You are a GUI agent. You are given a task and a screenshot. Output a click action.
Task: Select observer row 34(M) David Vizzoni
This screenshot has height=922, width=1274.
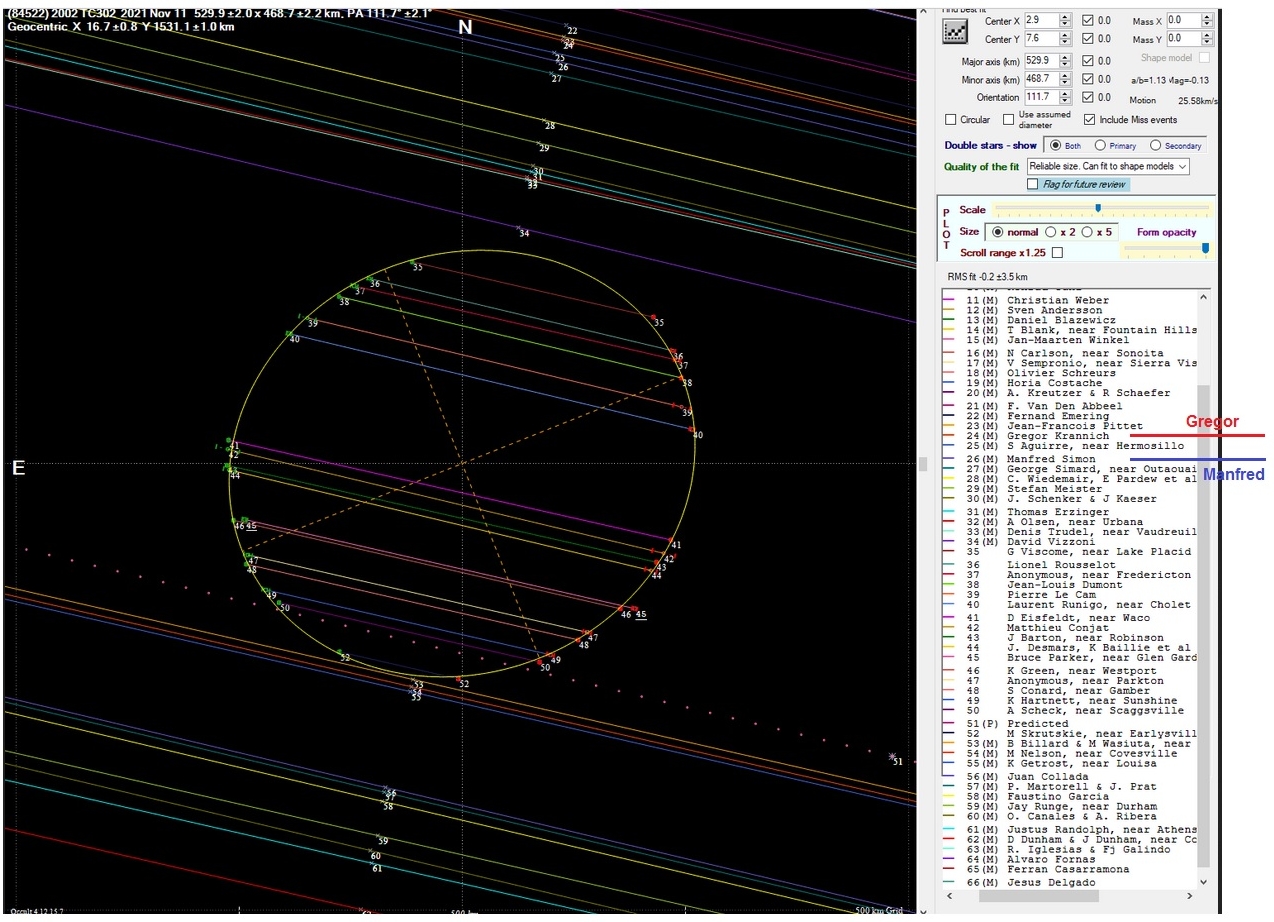1069,542
